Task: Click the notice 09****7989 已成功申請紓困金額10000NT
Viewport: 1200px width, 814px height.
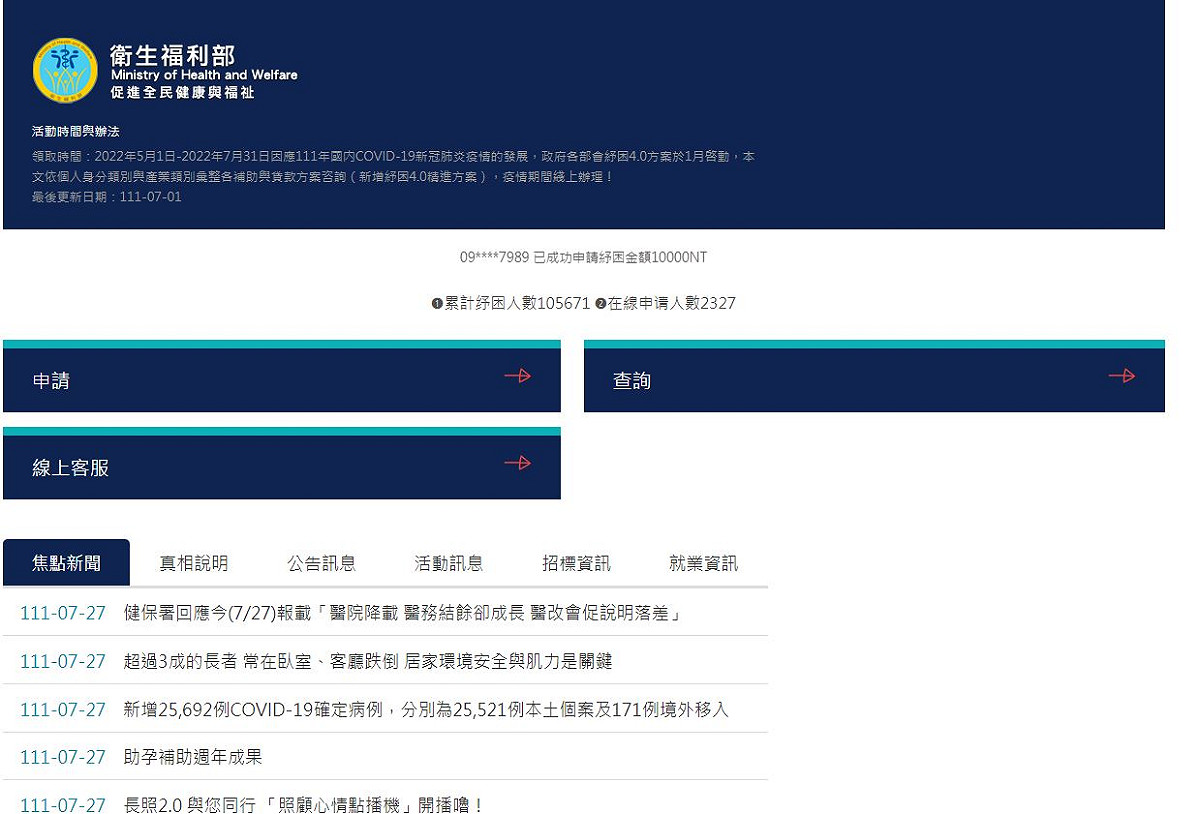Action: tap(583, 257)
